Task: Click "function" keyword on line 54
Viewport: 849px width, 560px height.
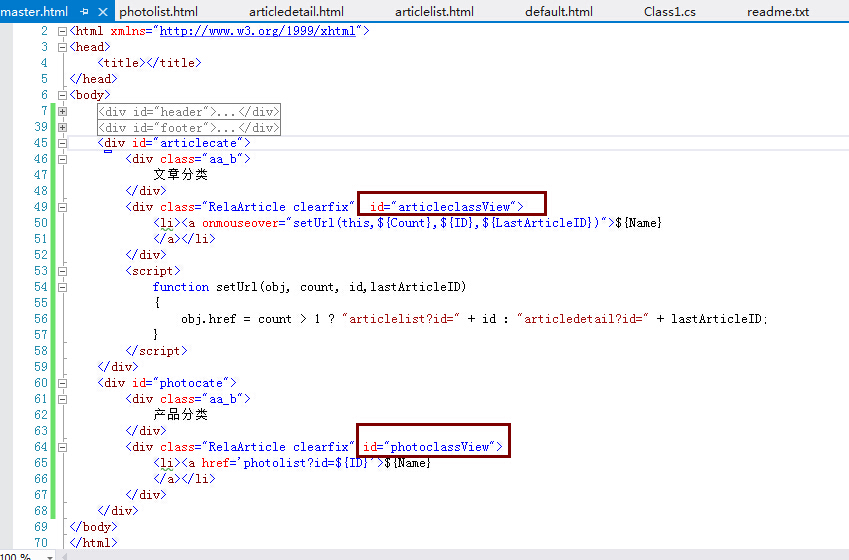Action: (x=181, y=287)
